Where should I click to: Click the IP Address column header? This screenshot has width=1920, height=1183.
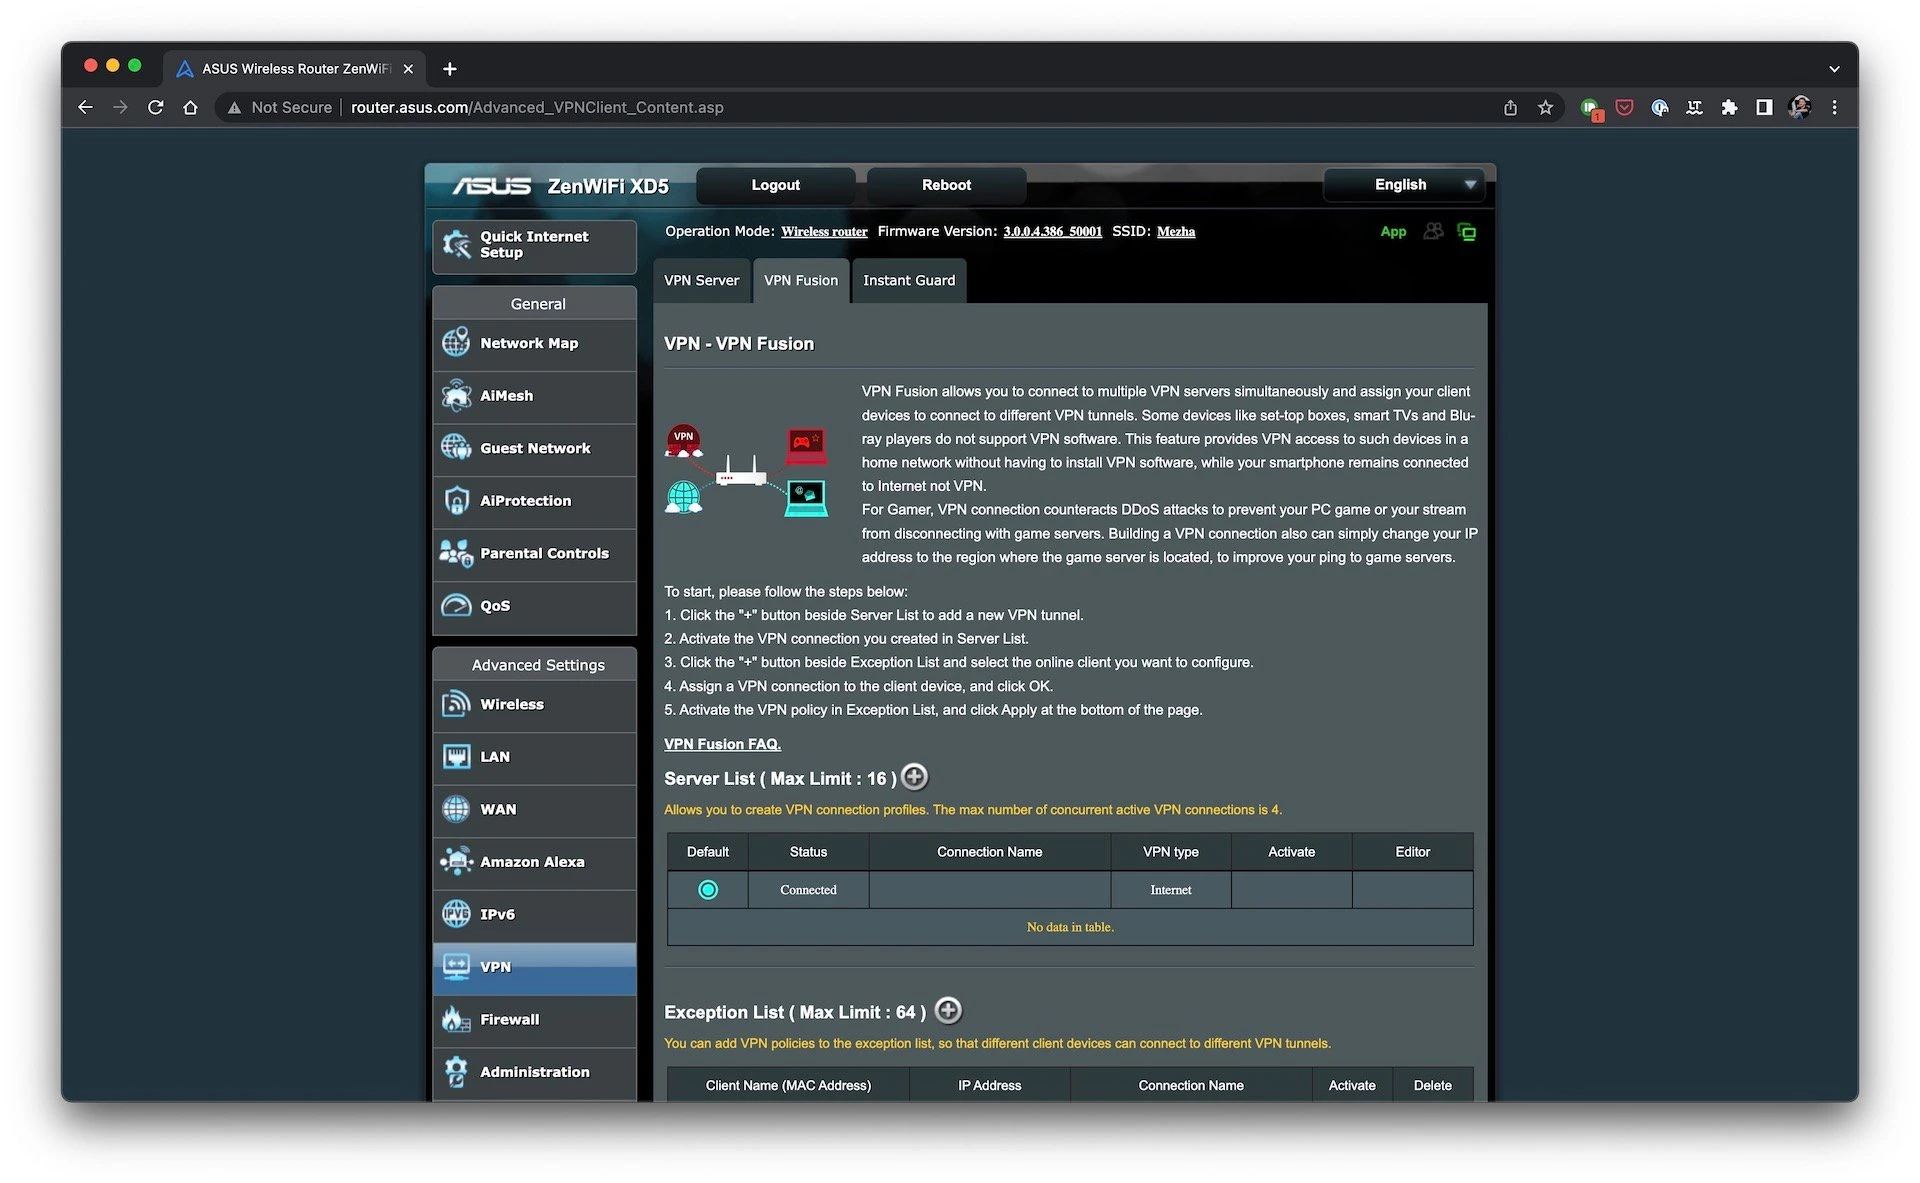click(x=989, y=1085)
